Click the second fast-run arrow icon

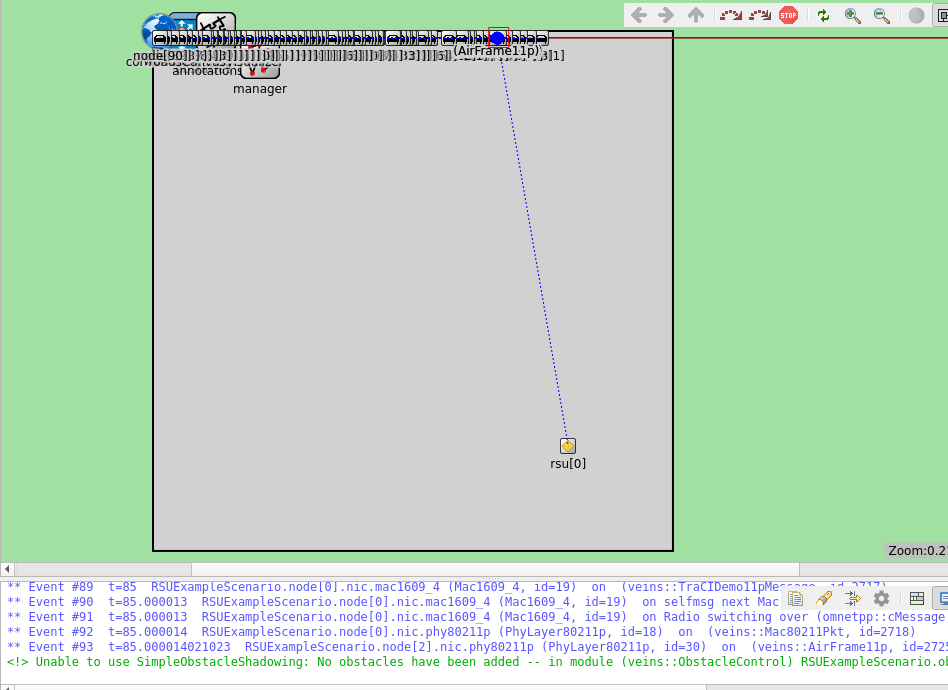(x=760, y=15)
